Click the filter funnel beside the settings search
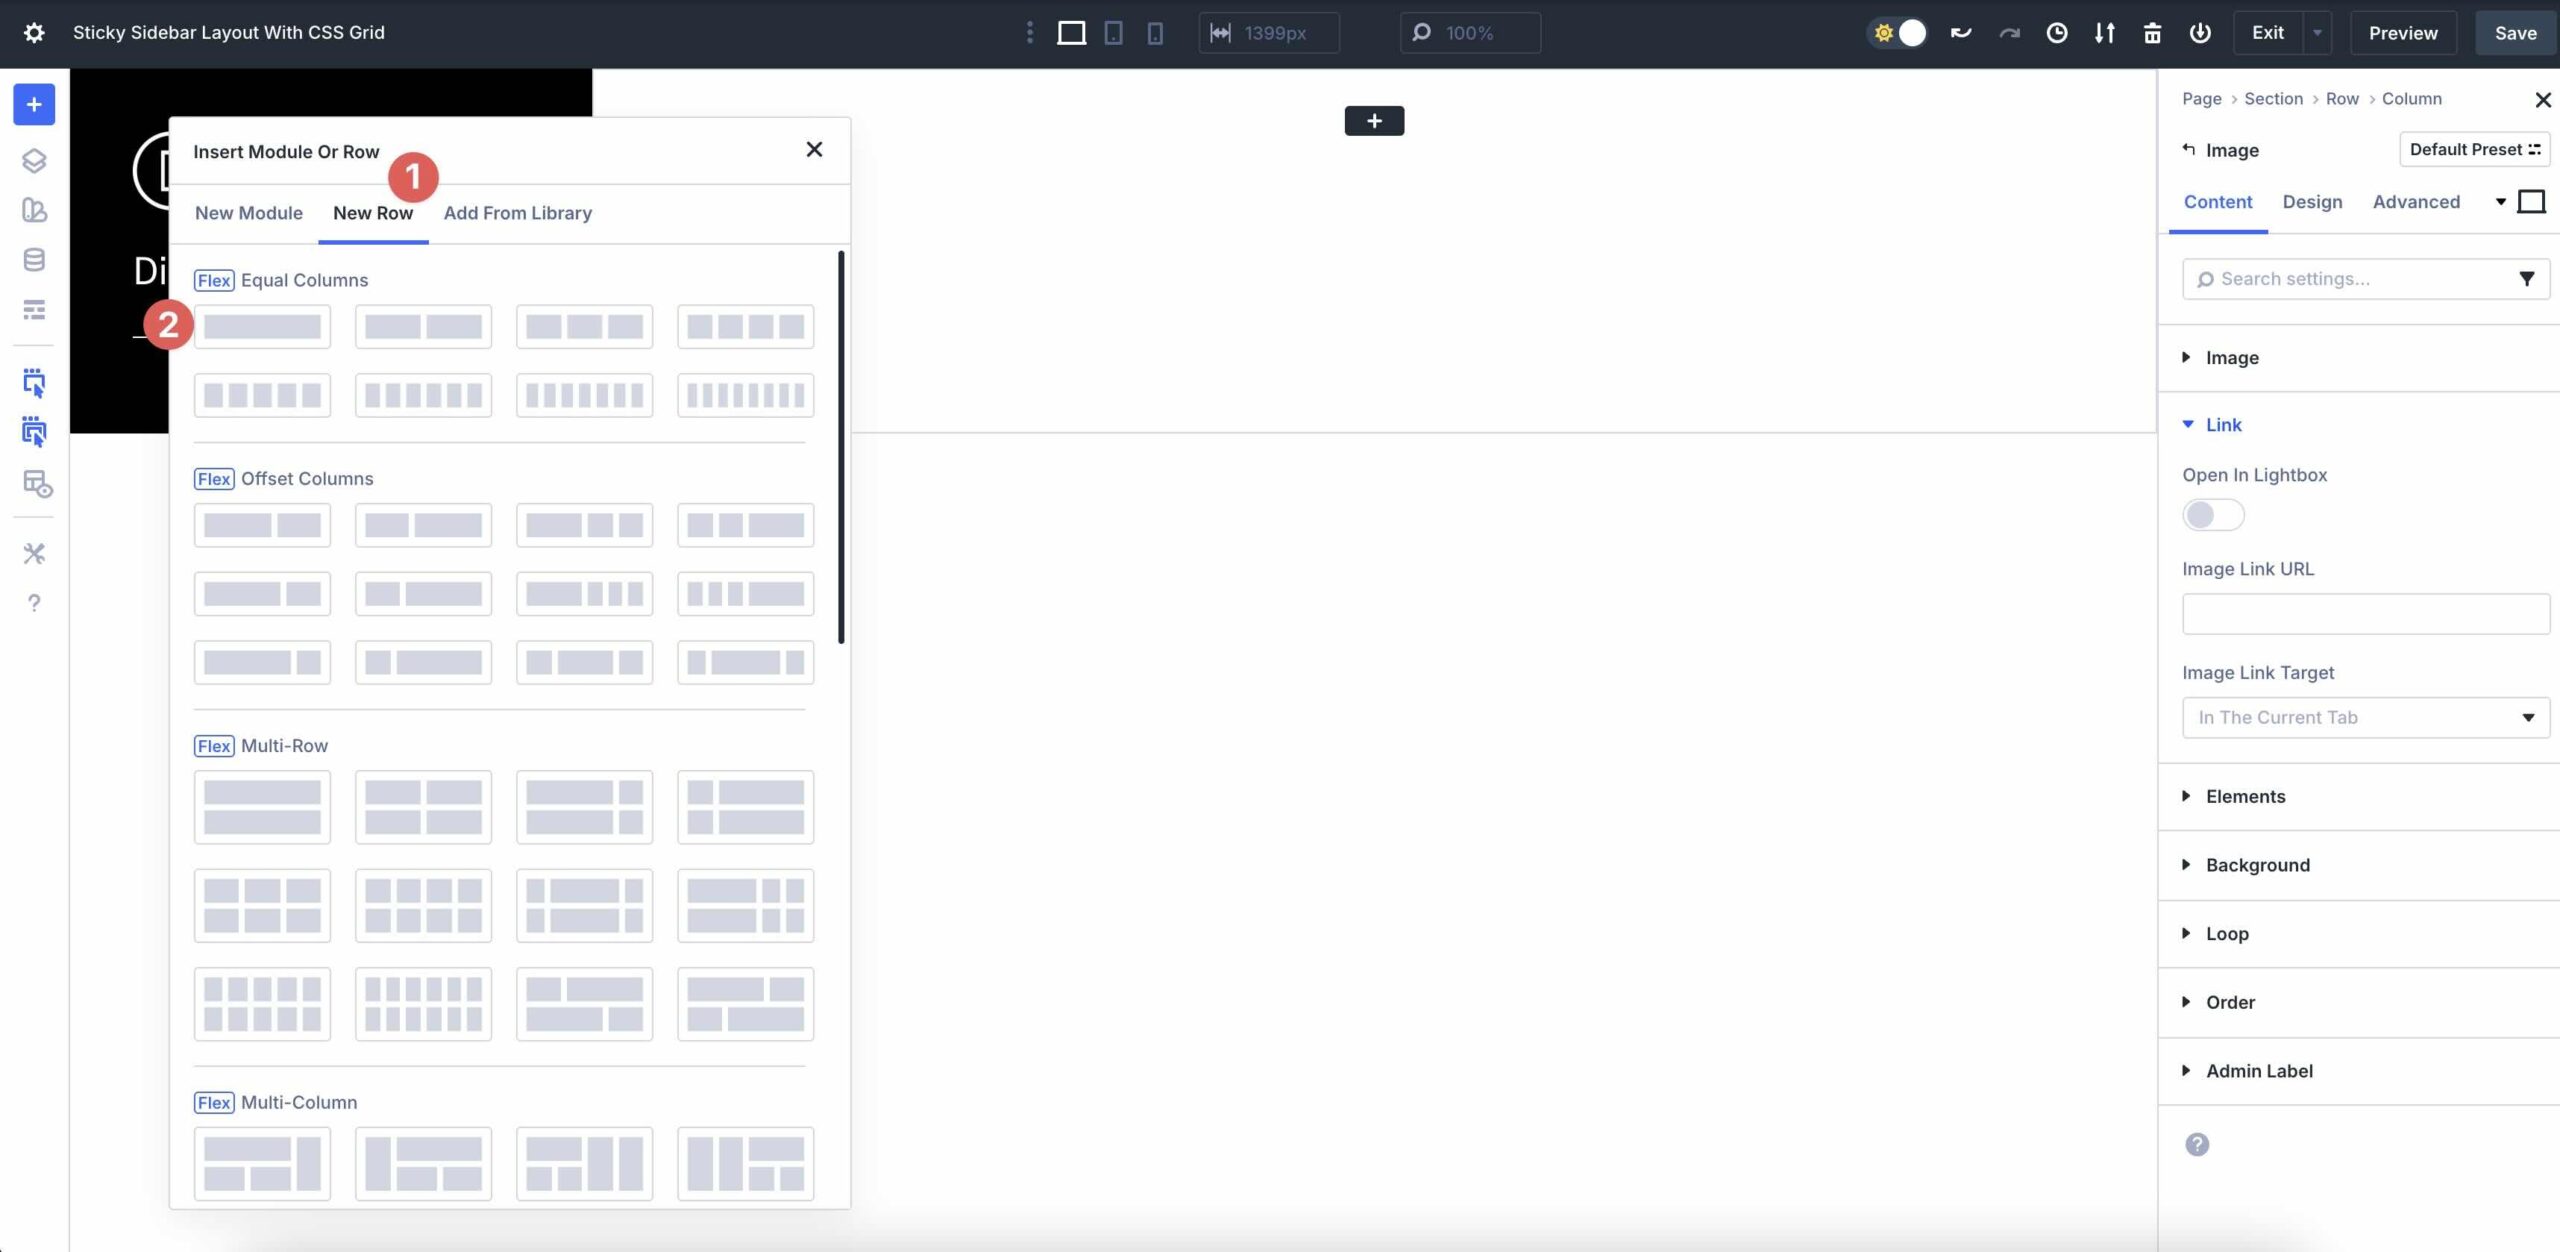Image resolution: width=2560 pixels, height=1252 pixels. tap(2527, 278)
